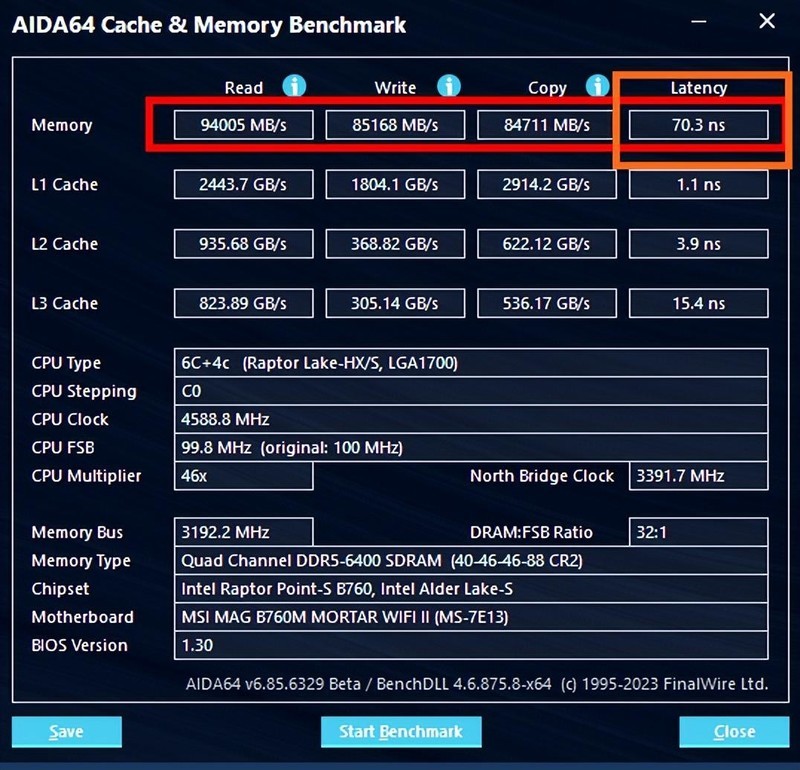Open the Write column info icon
Screen dimensions: 800x770
[x=448, y=87]
